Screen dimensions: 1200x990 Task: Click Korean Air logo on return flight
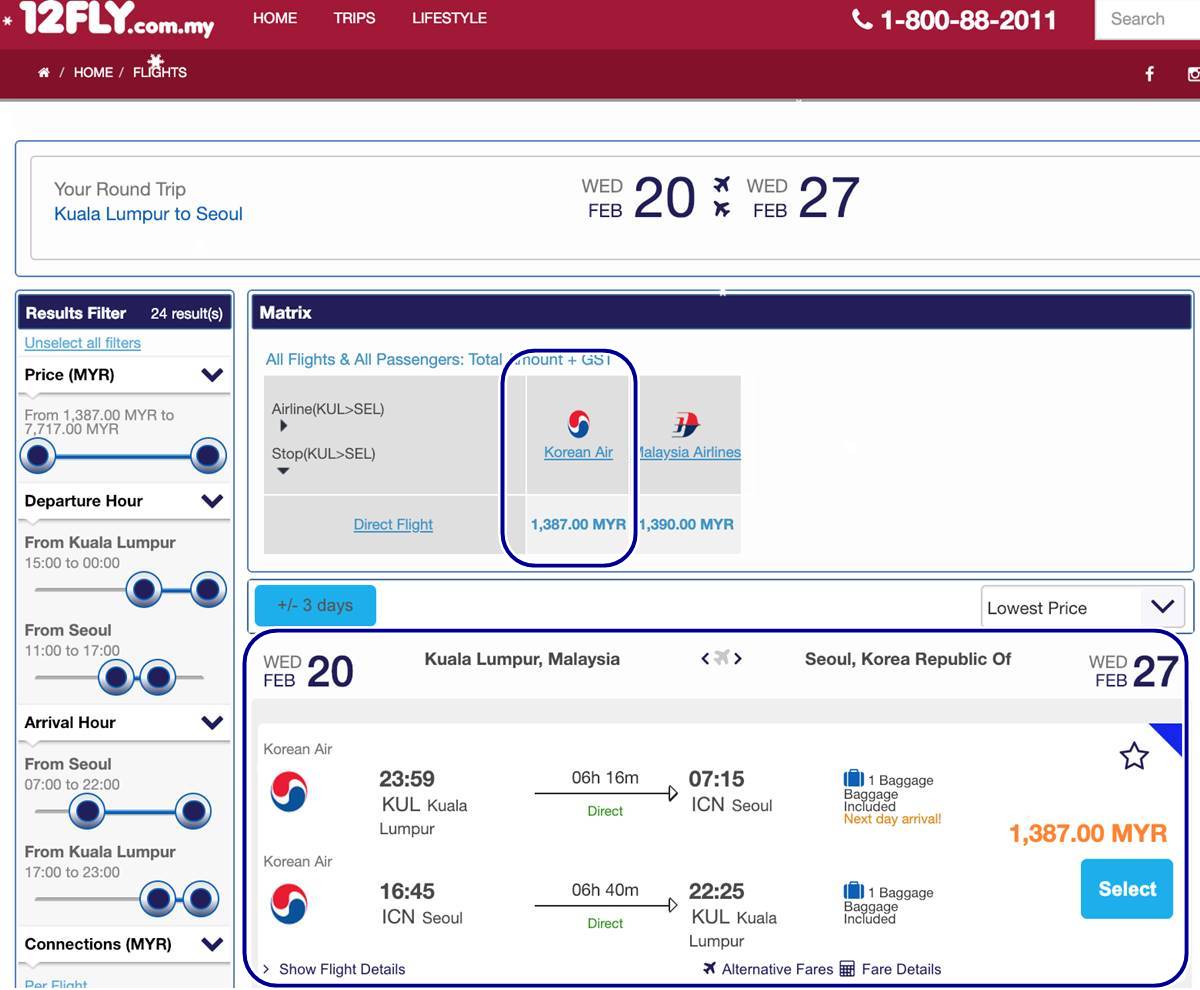(x=289, y=904)
